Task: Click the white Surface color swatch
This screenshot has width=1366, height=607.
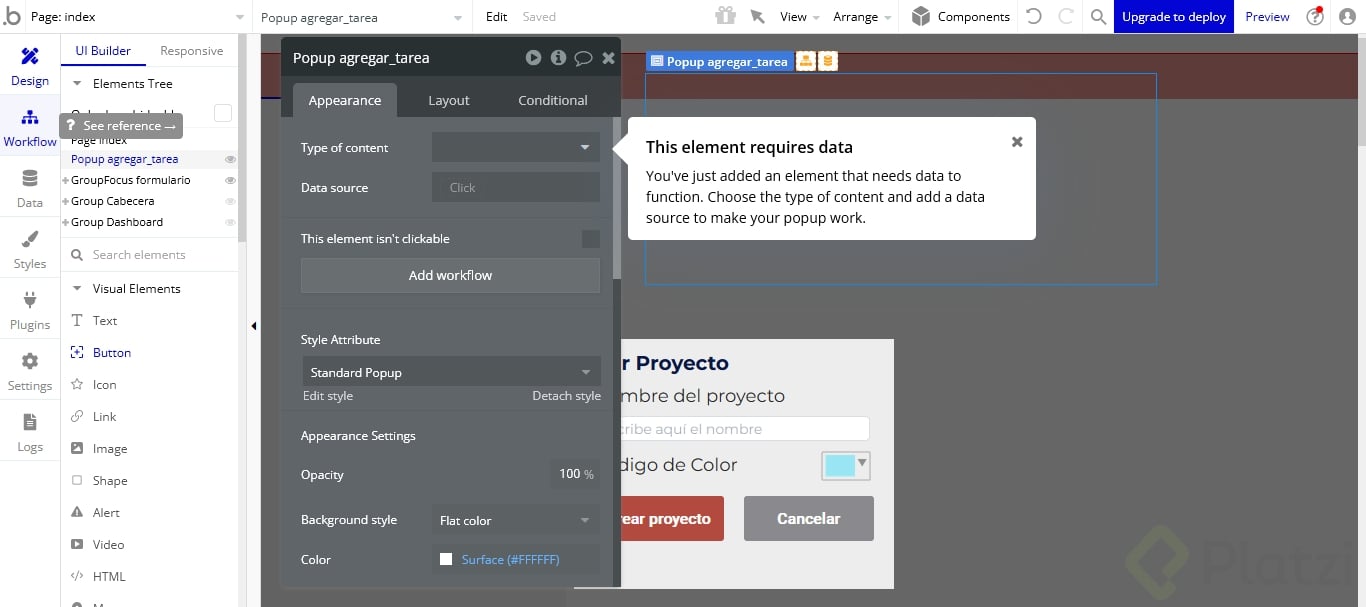Action: (x=446, y=559)
